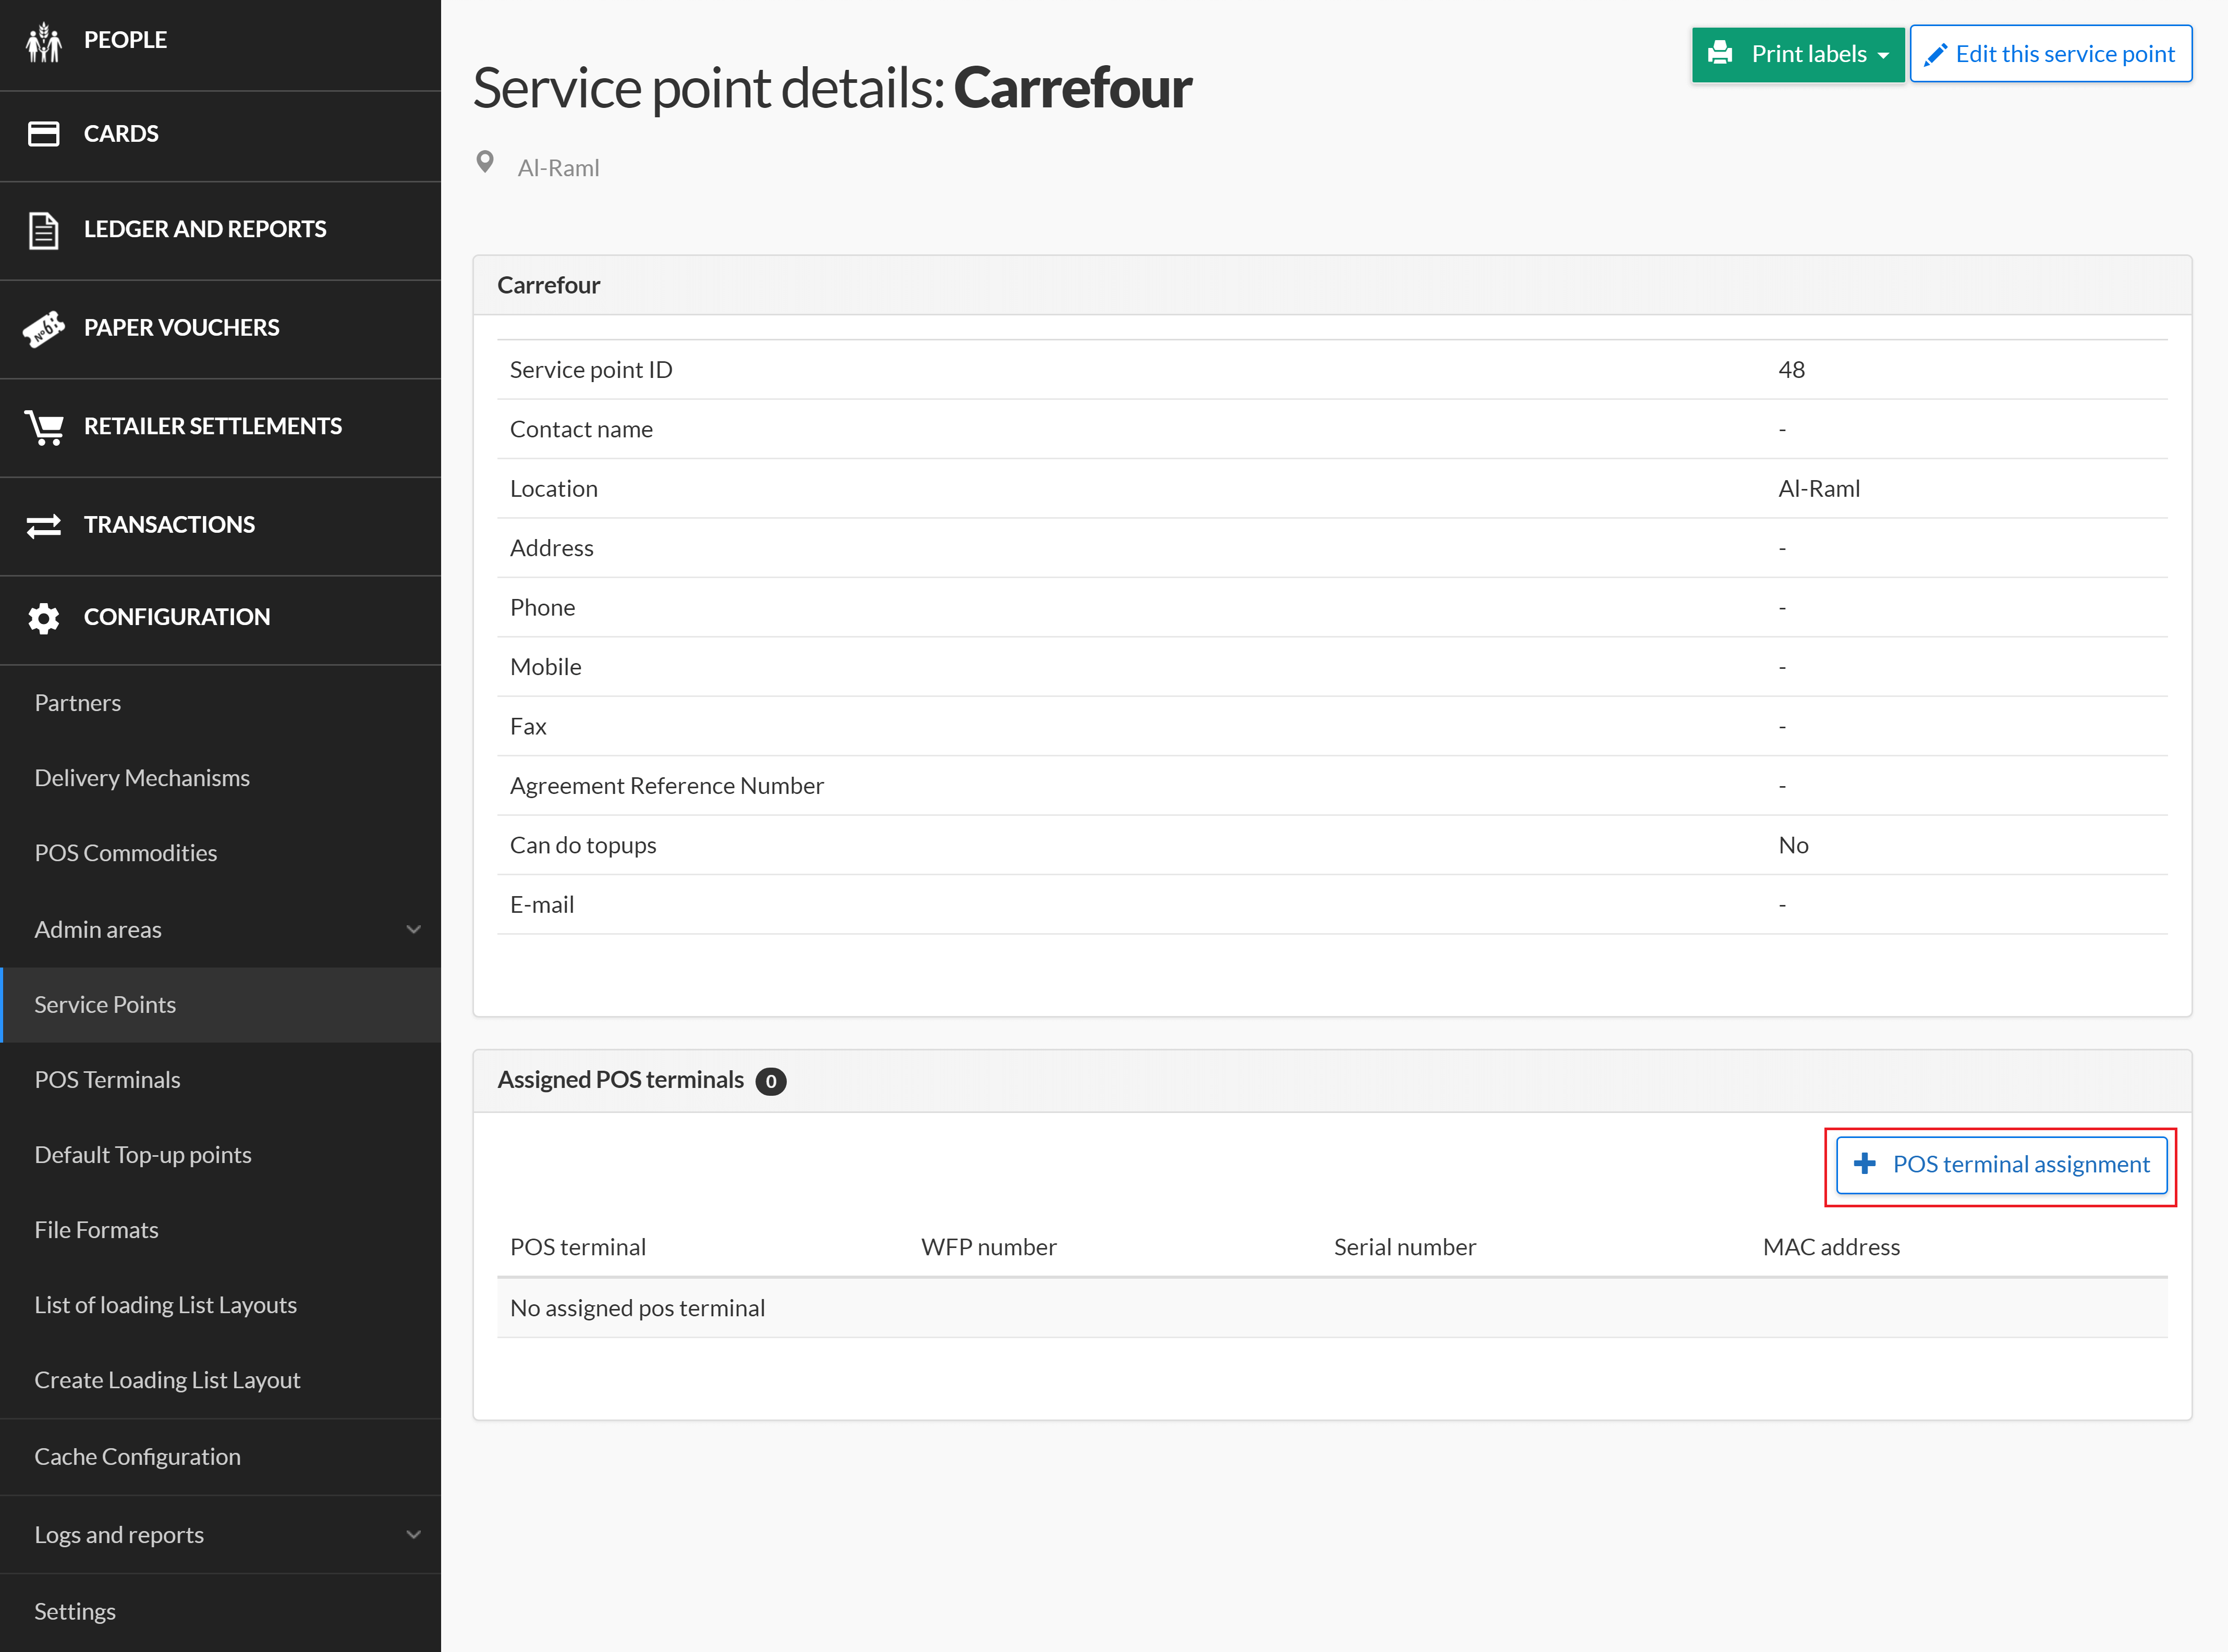Navigate to Cache Configuration
The width and height of the screenshot is (2228, 1652).
[x=137, y=1456]
